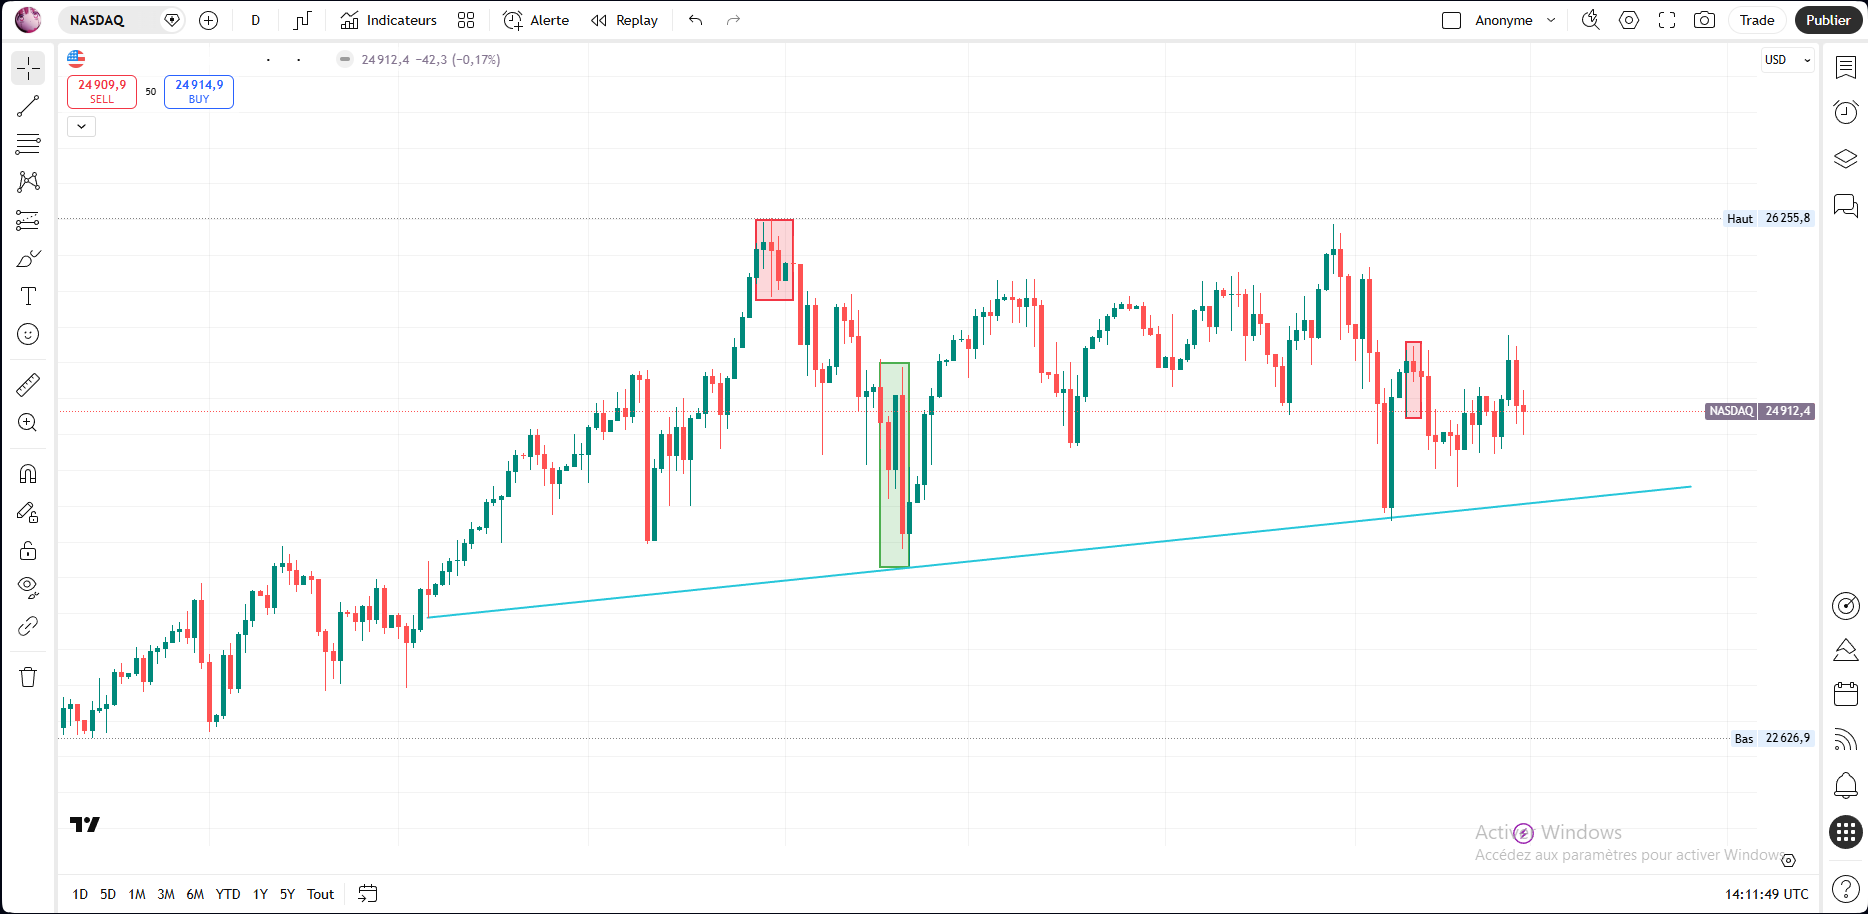Expand the collapsed indicator legend chevron
The width and height of the screenshot is (1868, 914).
click(81, 126)
